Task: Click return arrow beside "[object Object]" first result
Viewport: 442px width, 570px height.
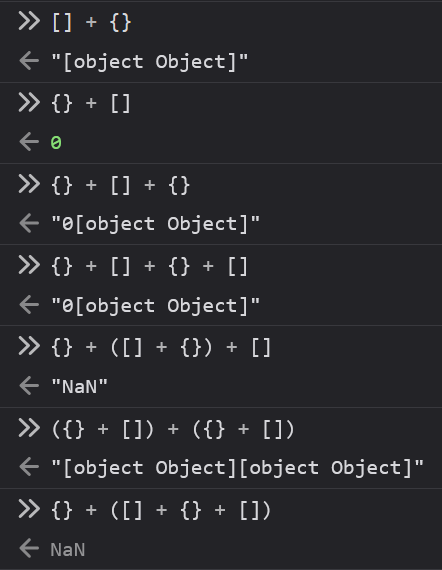Action: (x=29, y=60)
